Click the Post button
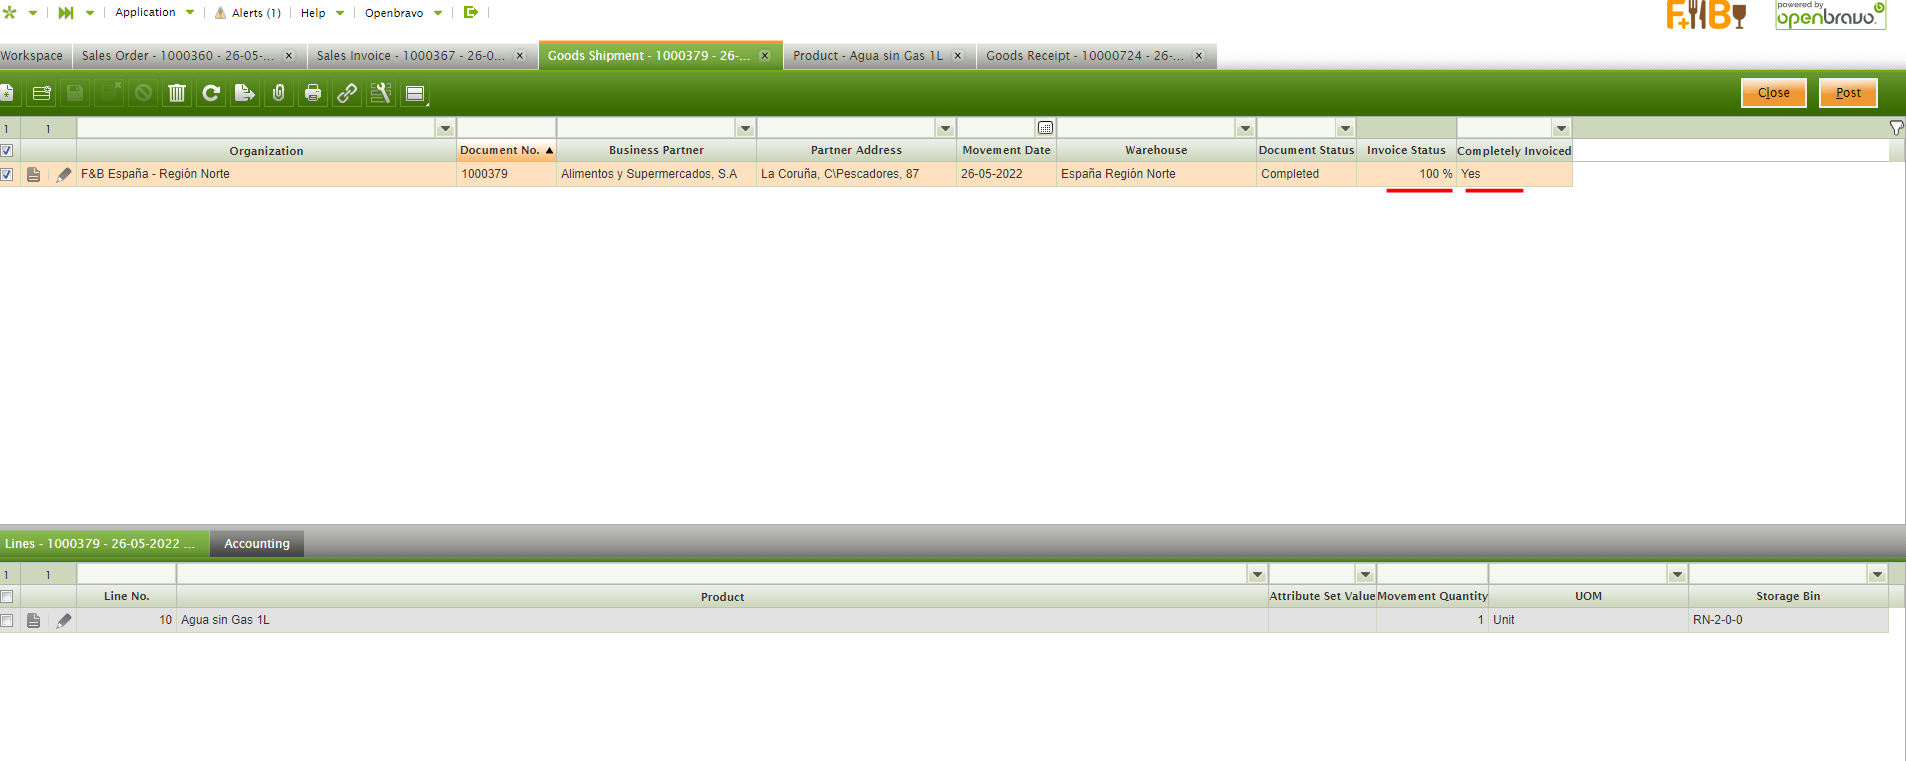1906x761 pixels. click(1848, 93)
